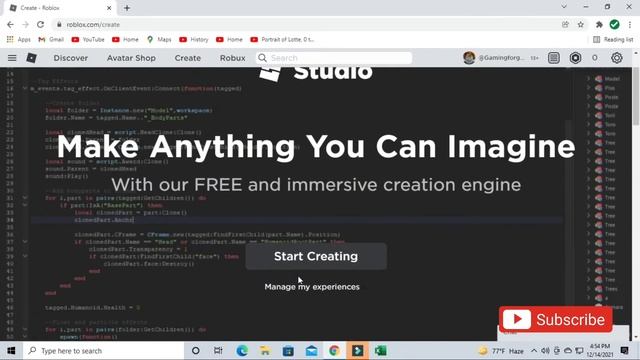
Task: Open the @Gamingforg profile avatar
Action: 469,58
